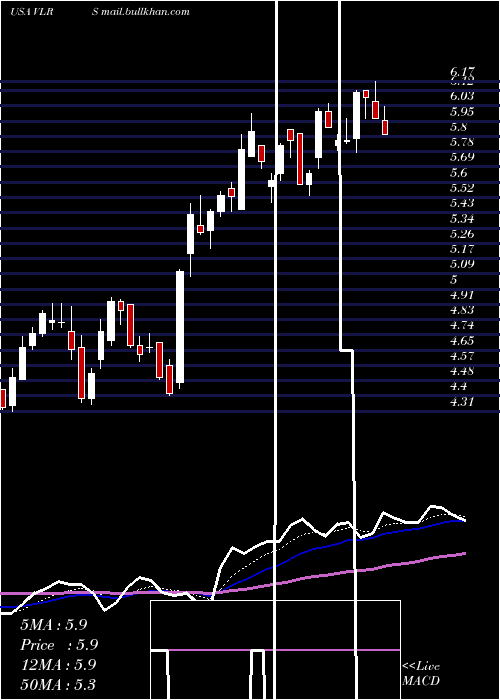Click the 5.52 price axis label
Screen dimensions: 500x700
click(462, 188)
